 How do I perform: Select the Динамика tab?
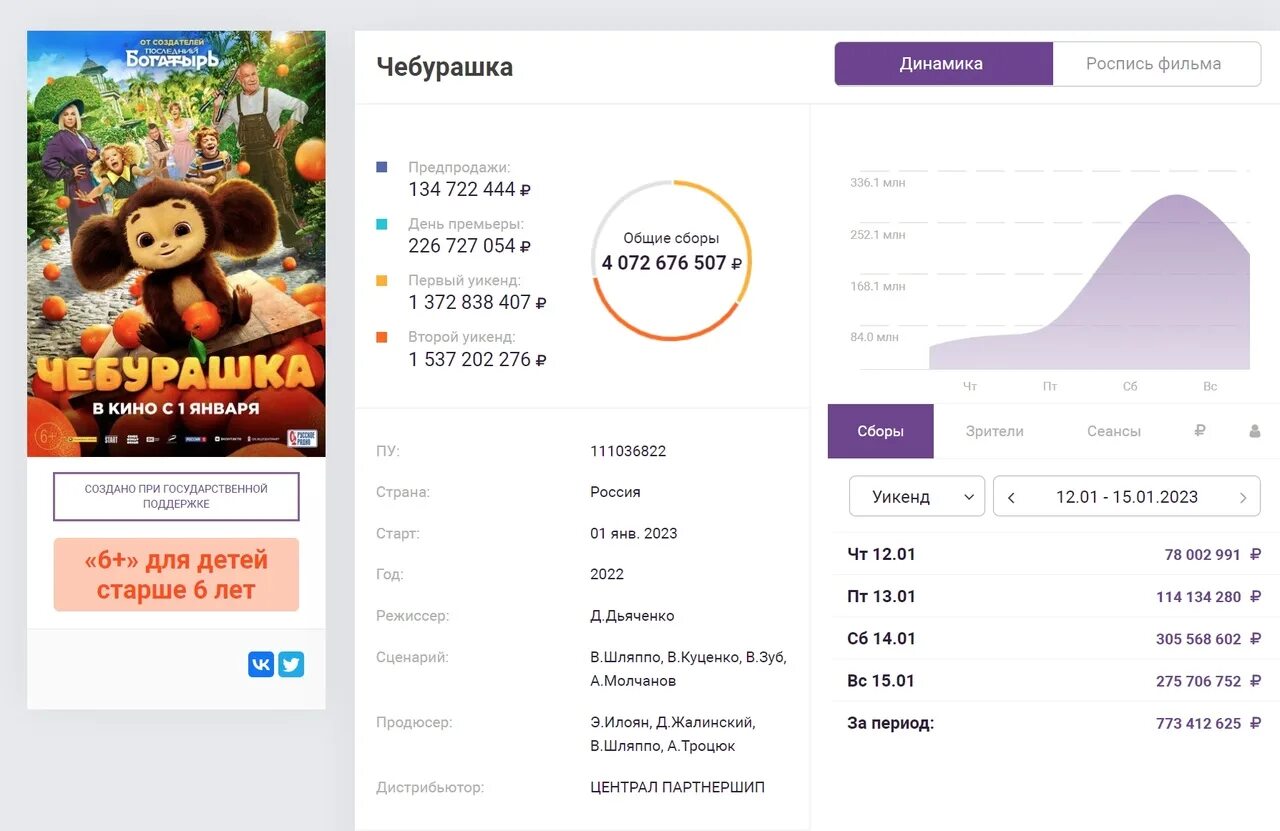click(x=943, y=64)
